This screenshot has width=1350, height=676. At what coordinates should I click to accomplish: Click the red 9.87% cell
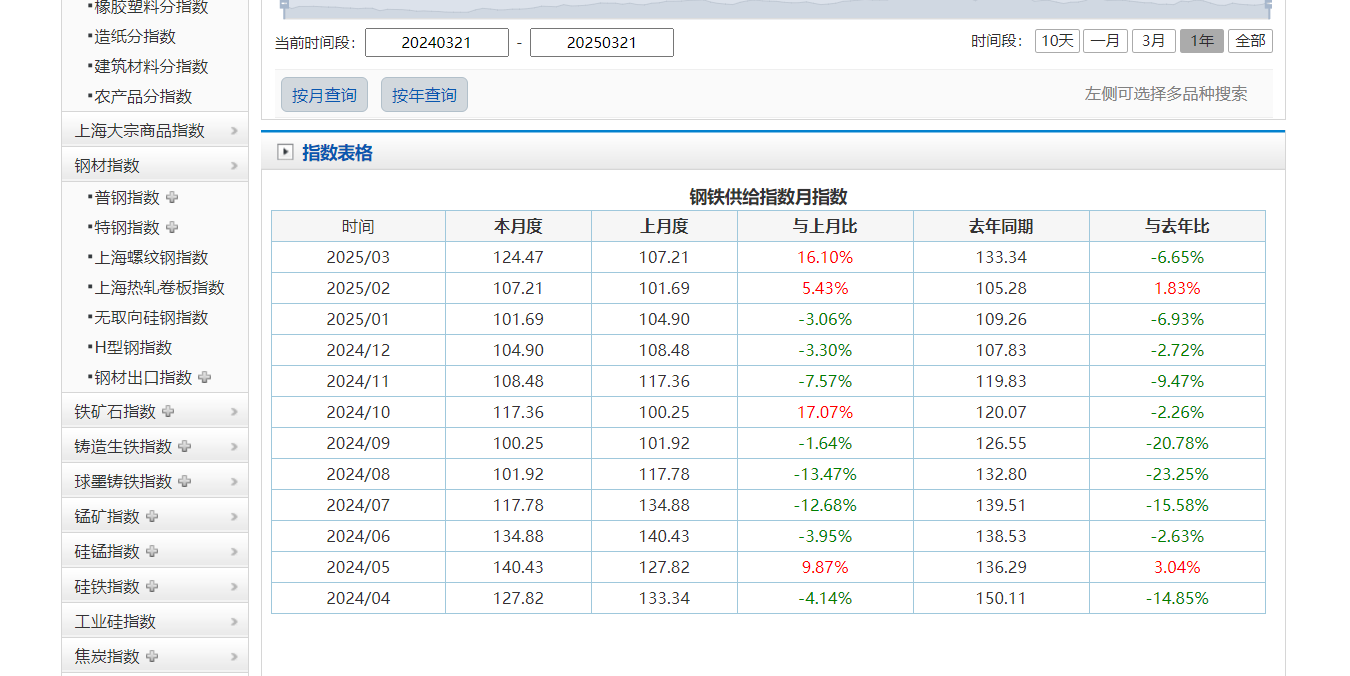click(825, 567)
